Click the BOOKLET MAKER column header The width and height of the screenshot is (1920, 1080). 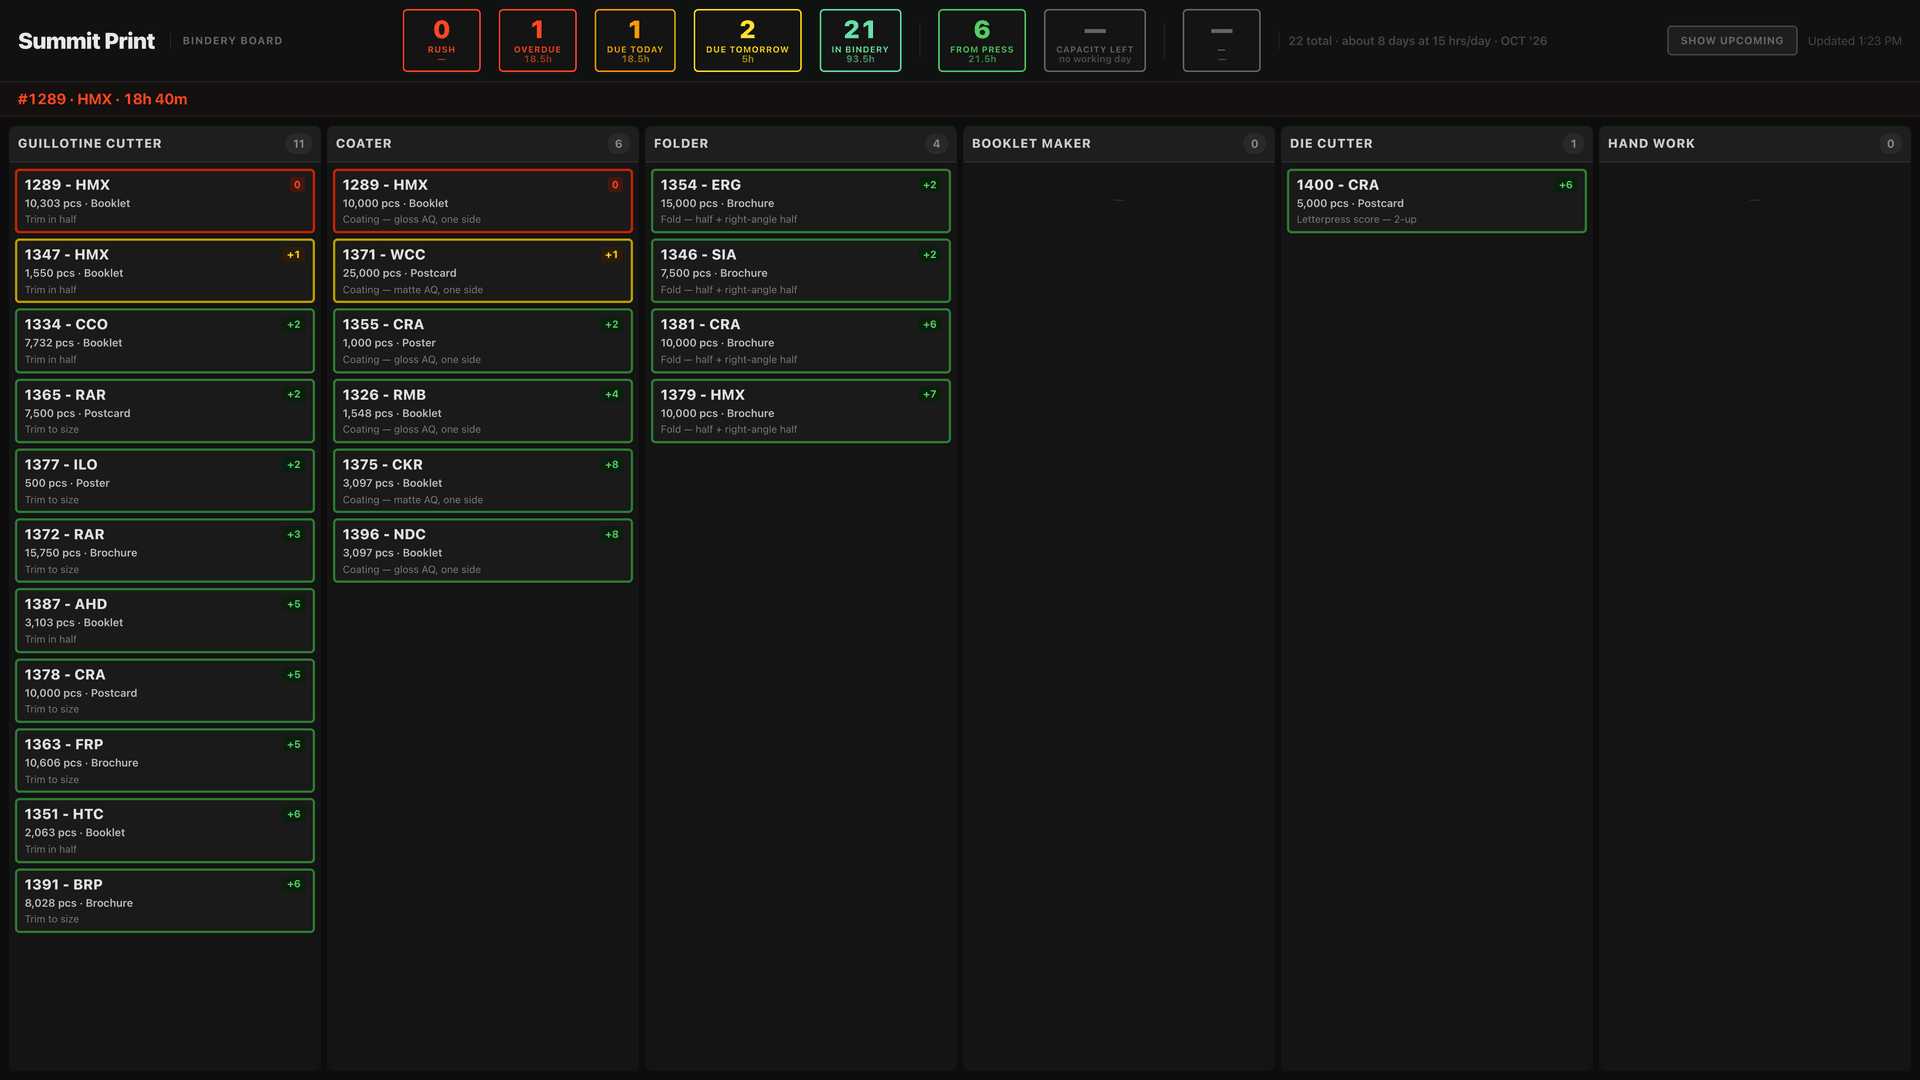[1119, 144]
